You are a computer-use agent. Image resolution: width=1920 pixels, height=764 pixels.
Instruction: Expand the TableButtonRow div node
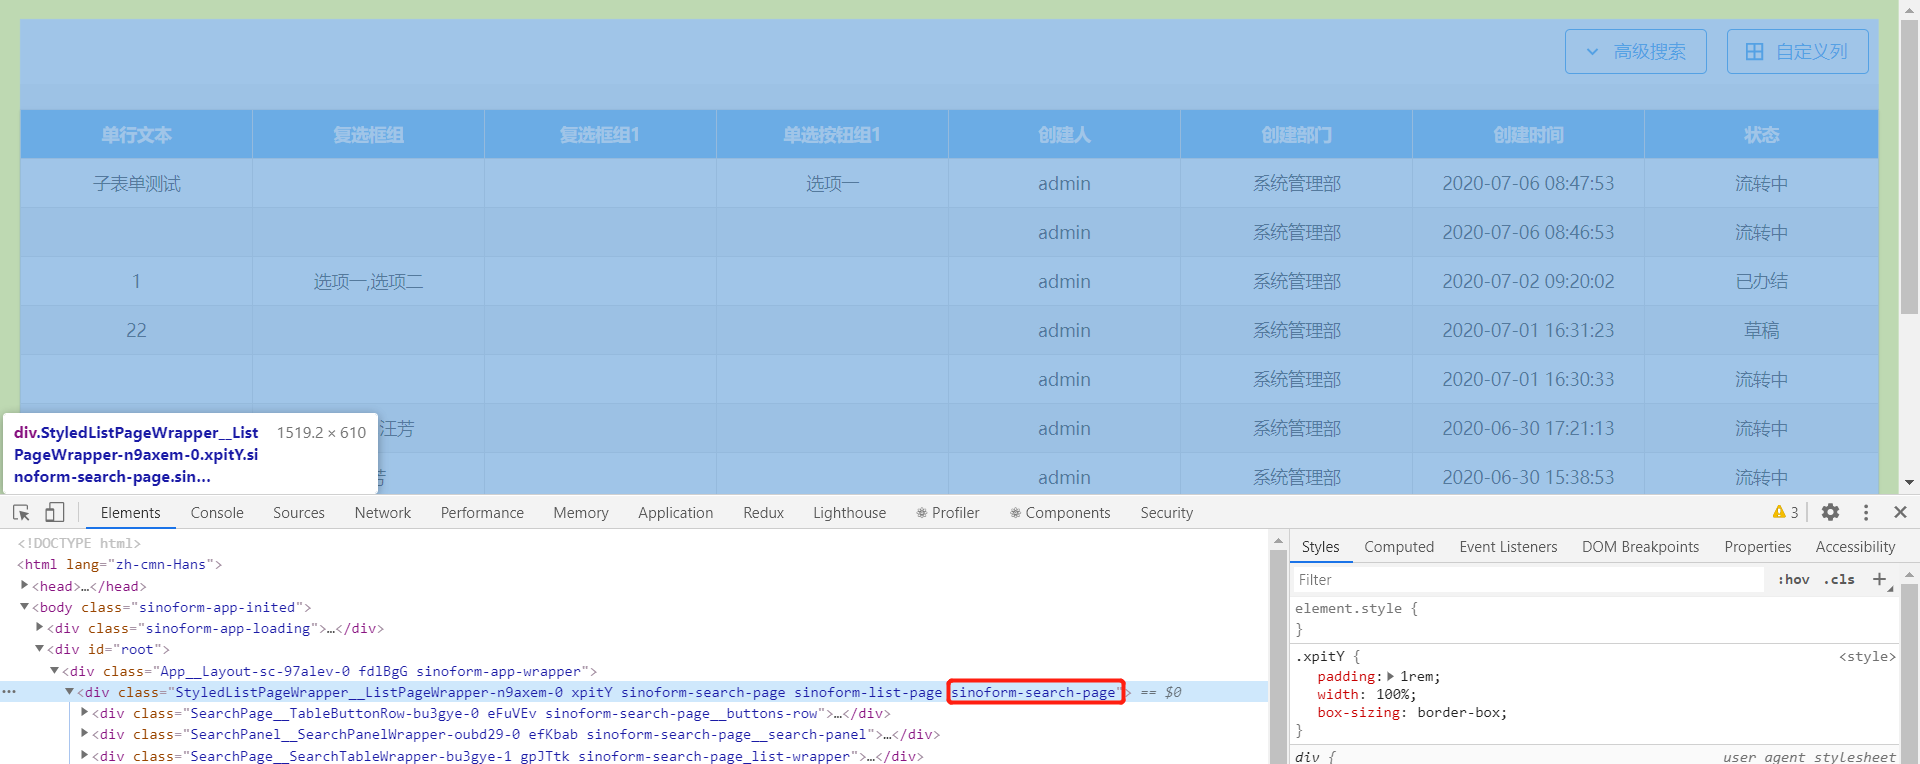84,712
